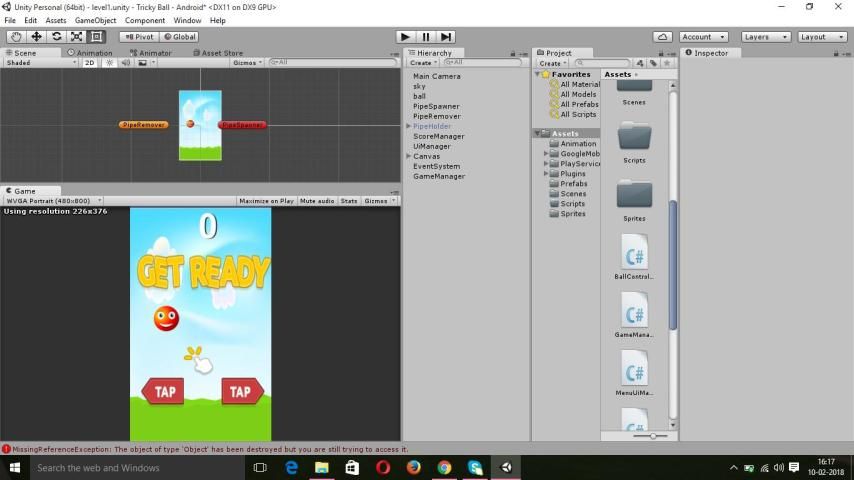Screen dimensions: 854x480
Task: Select the Rect transform tool
Action: 96,37
